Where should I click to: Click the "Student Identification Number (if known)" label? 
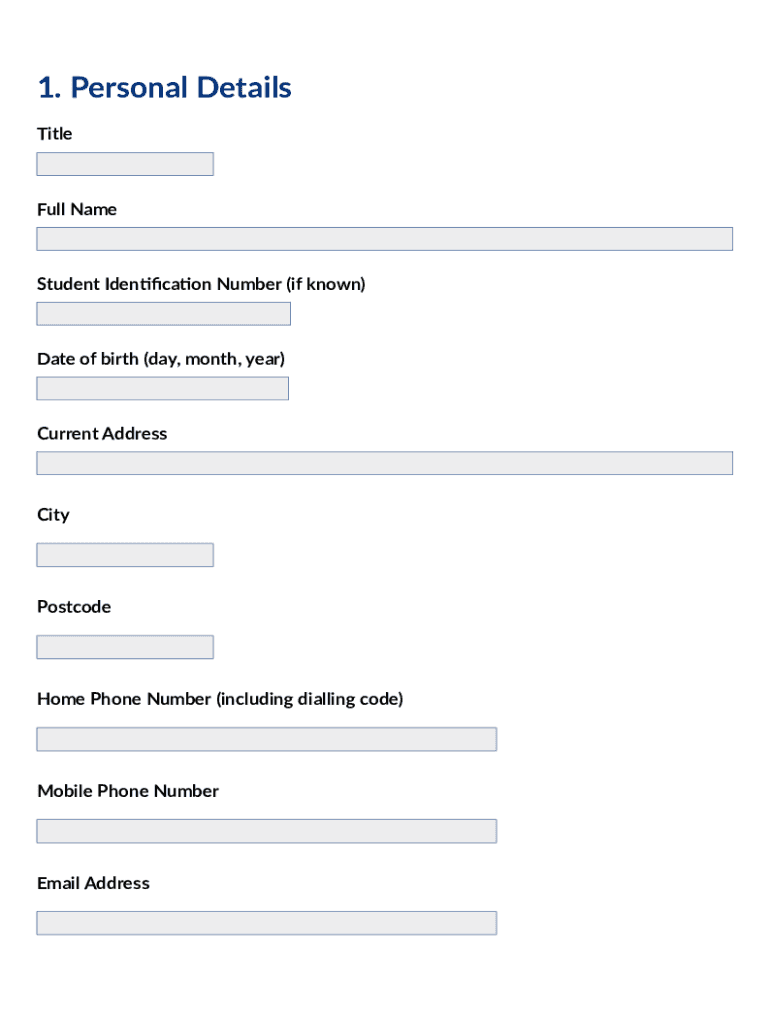coord(201,284)
